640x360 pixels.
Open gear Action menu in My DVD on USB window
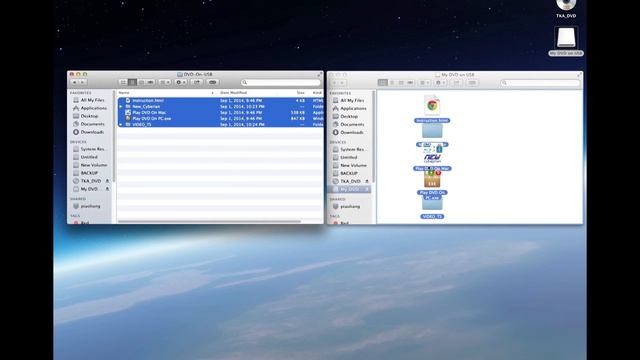point(440,83)
